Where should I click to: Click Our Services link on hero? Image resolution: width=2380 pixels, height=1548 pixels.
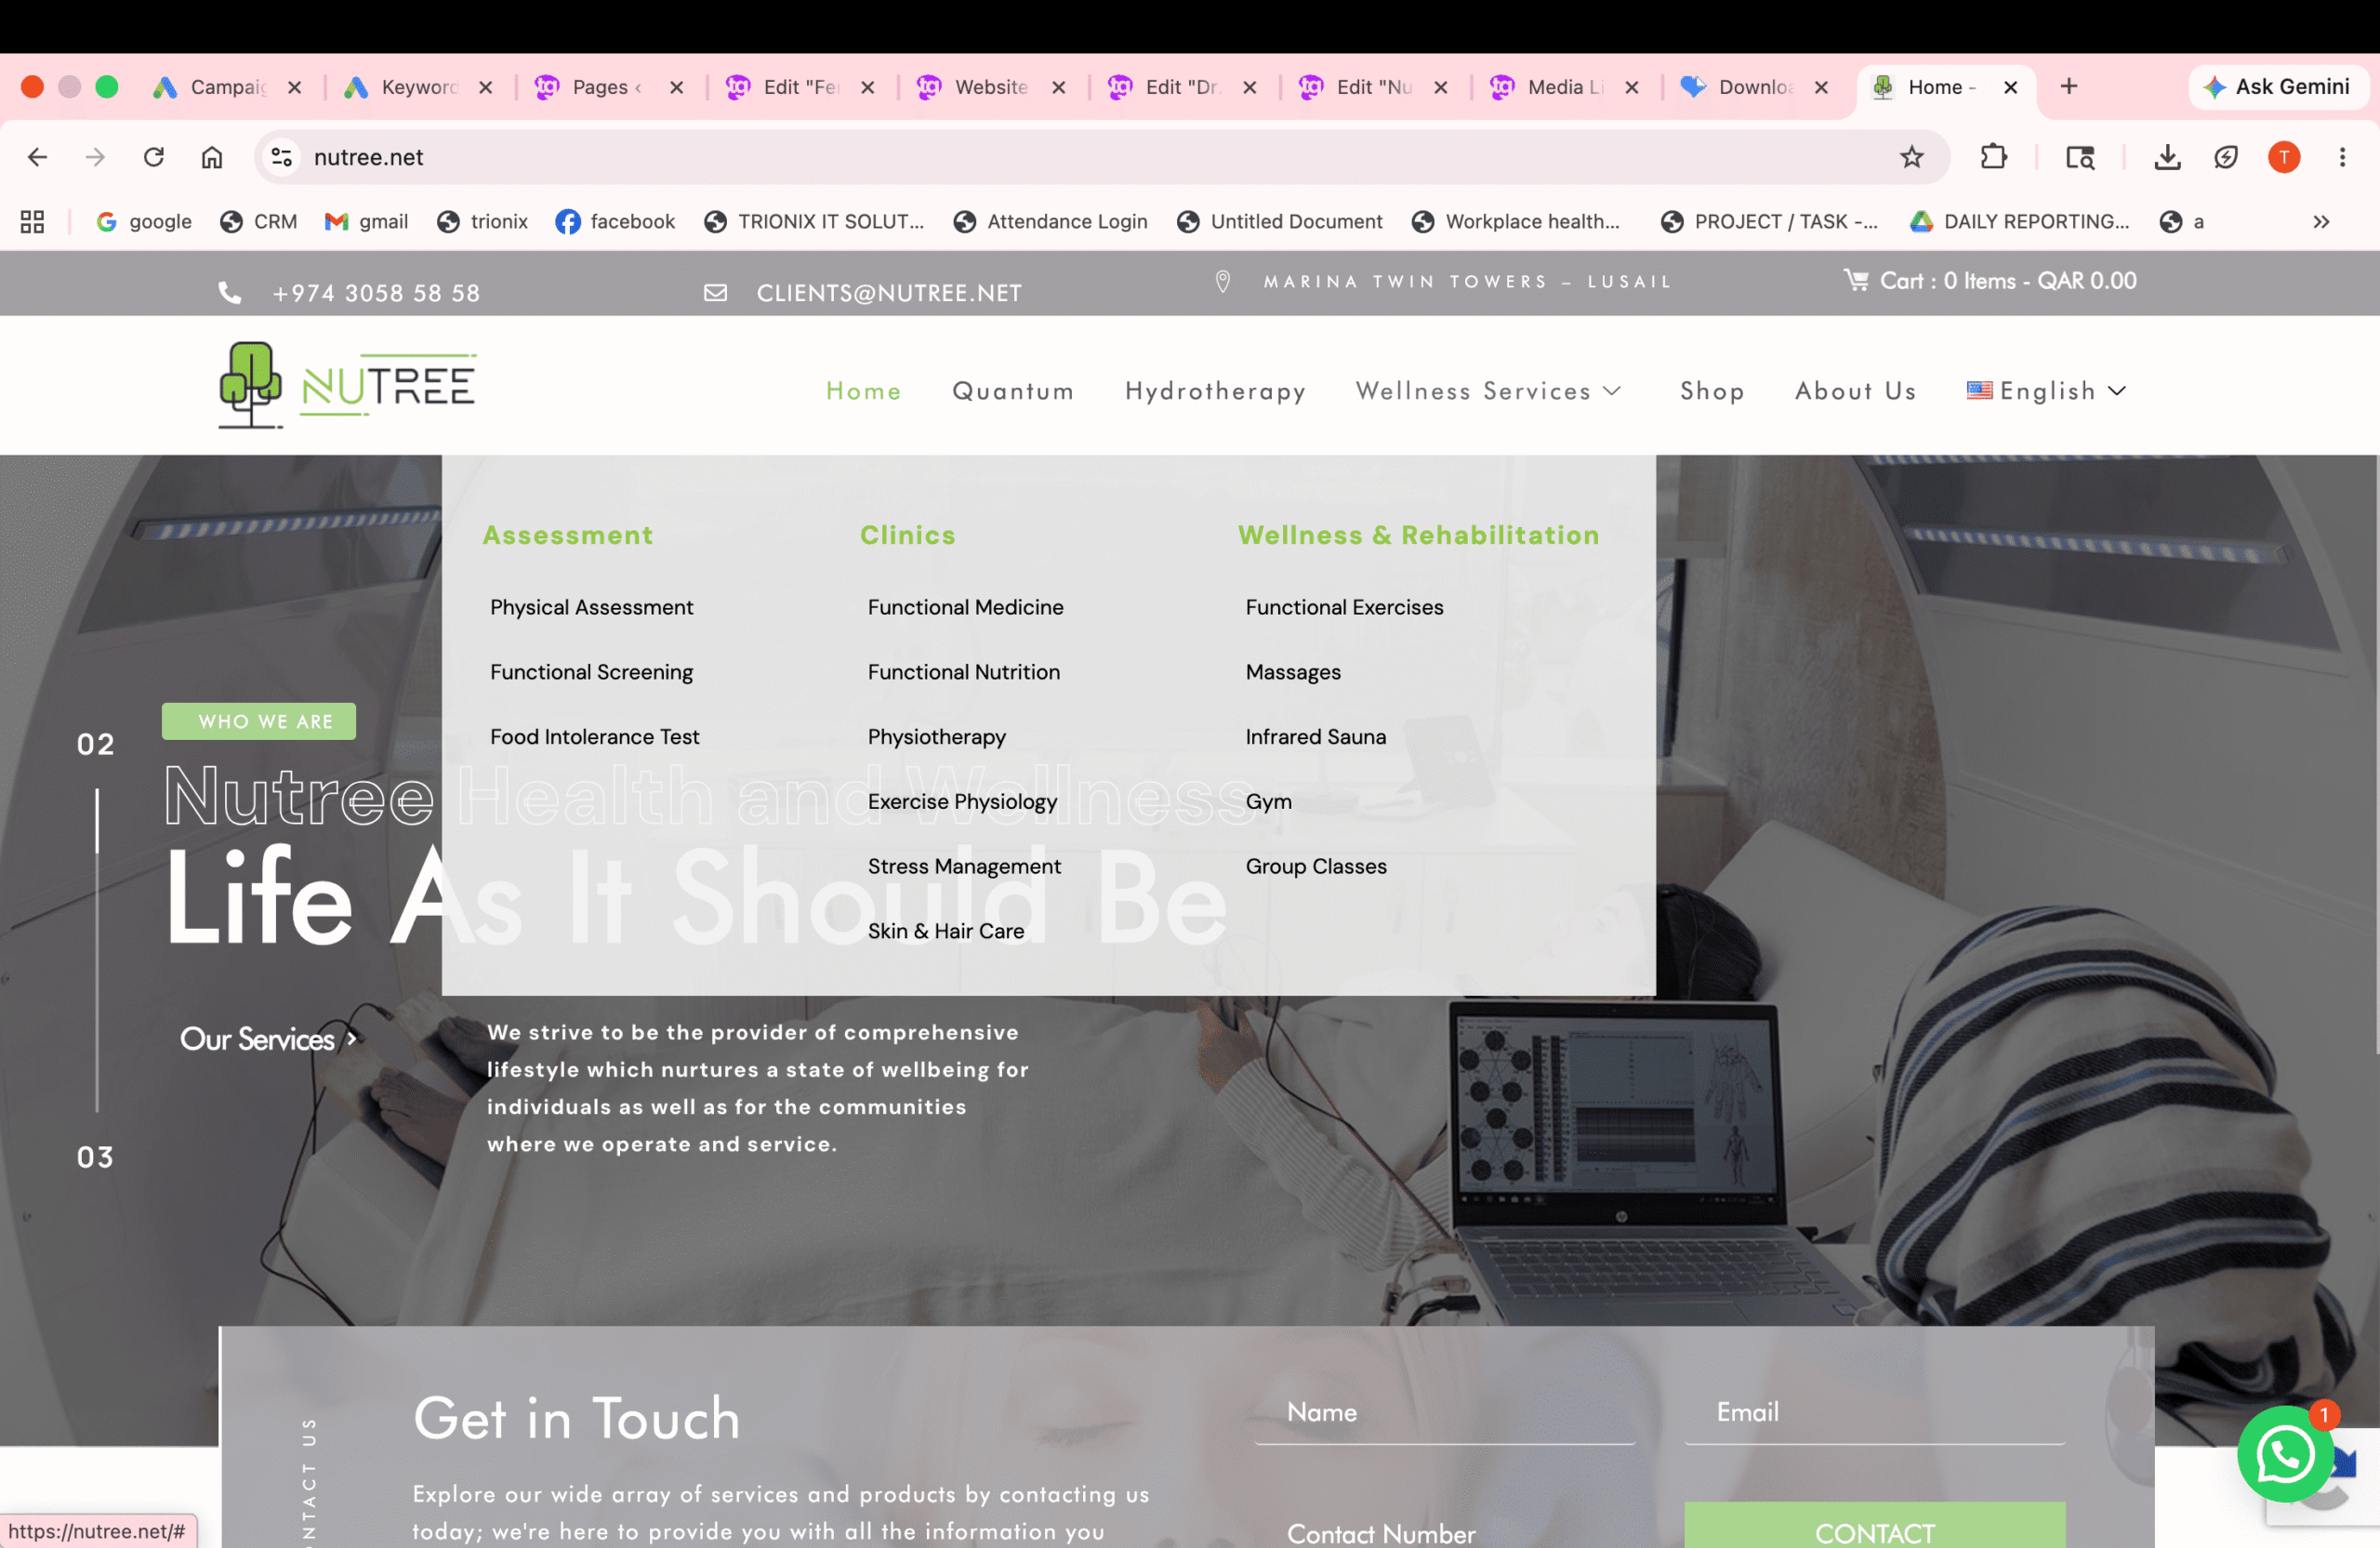[x=267, y=1039]
